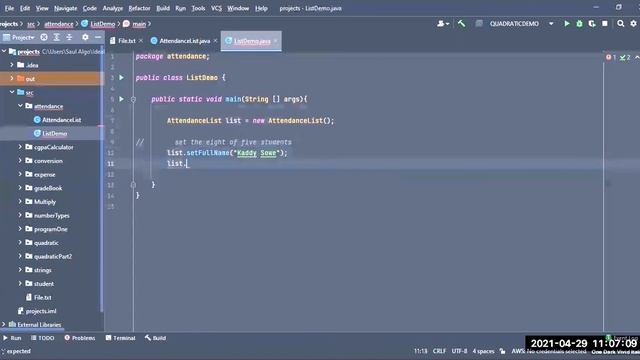Expand the cgpaCalculator package

20,147
